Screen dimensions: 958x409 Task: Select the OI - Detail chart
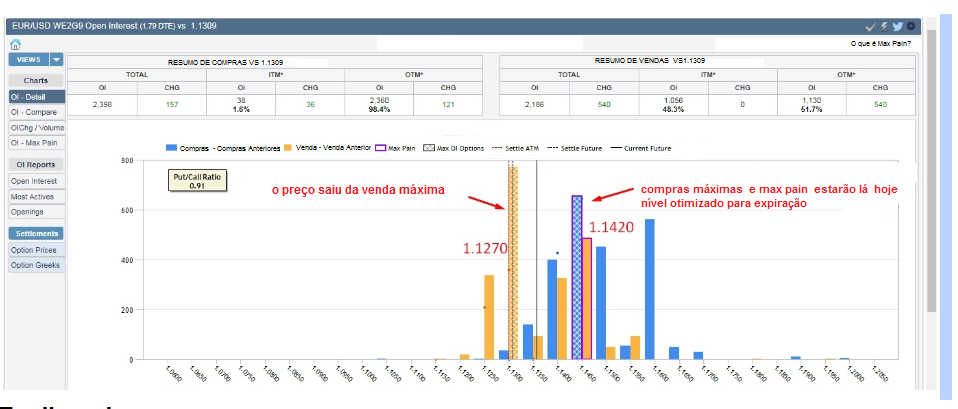[37, 97]
